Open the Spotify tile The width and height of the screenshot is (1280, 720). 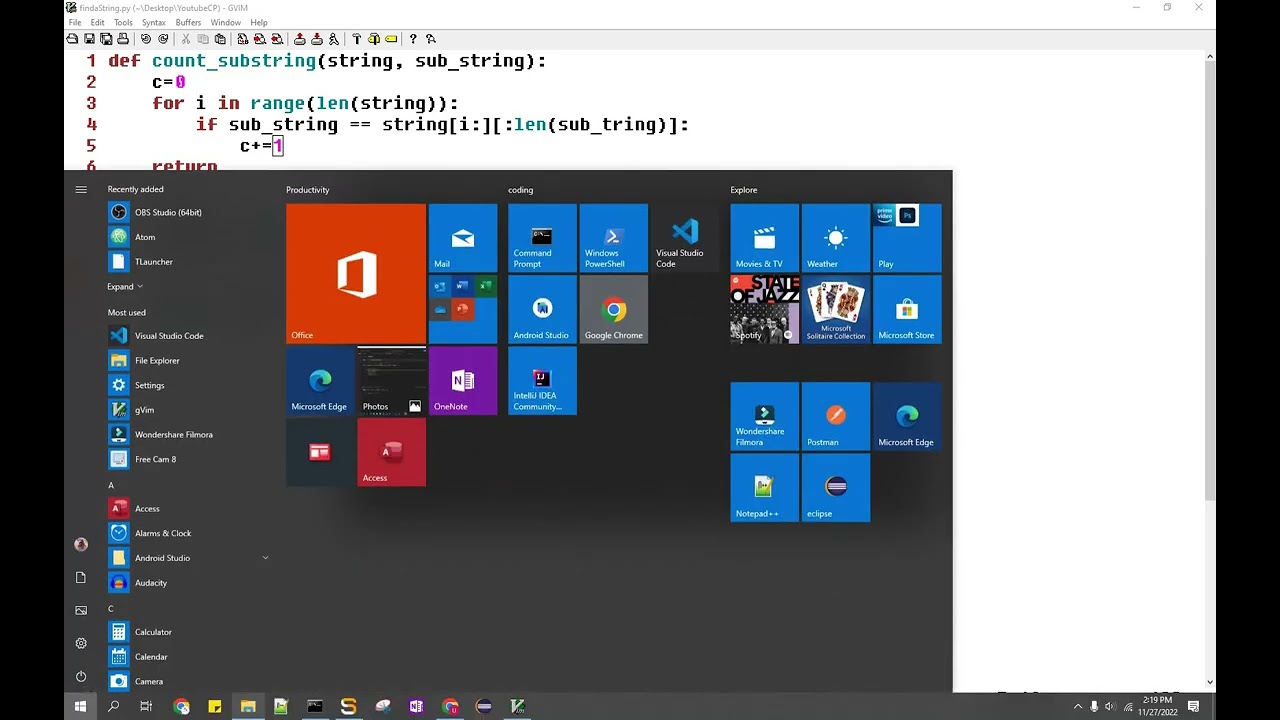[765, 310]
